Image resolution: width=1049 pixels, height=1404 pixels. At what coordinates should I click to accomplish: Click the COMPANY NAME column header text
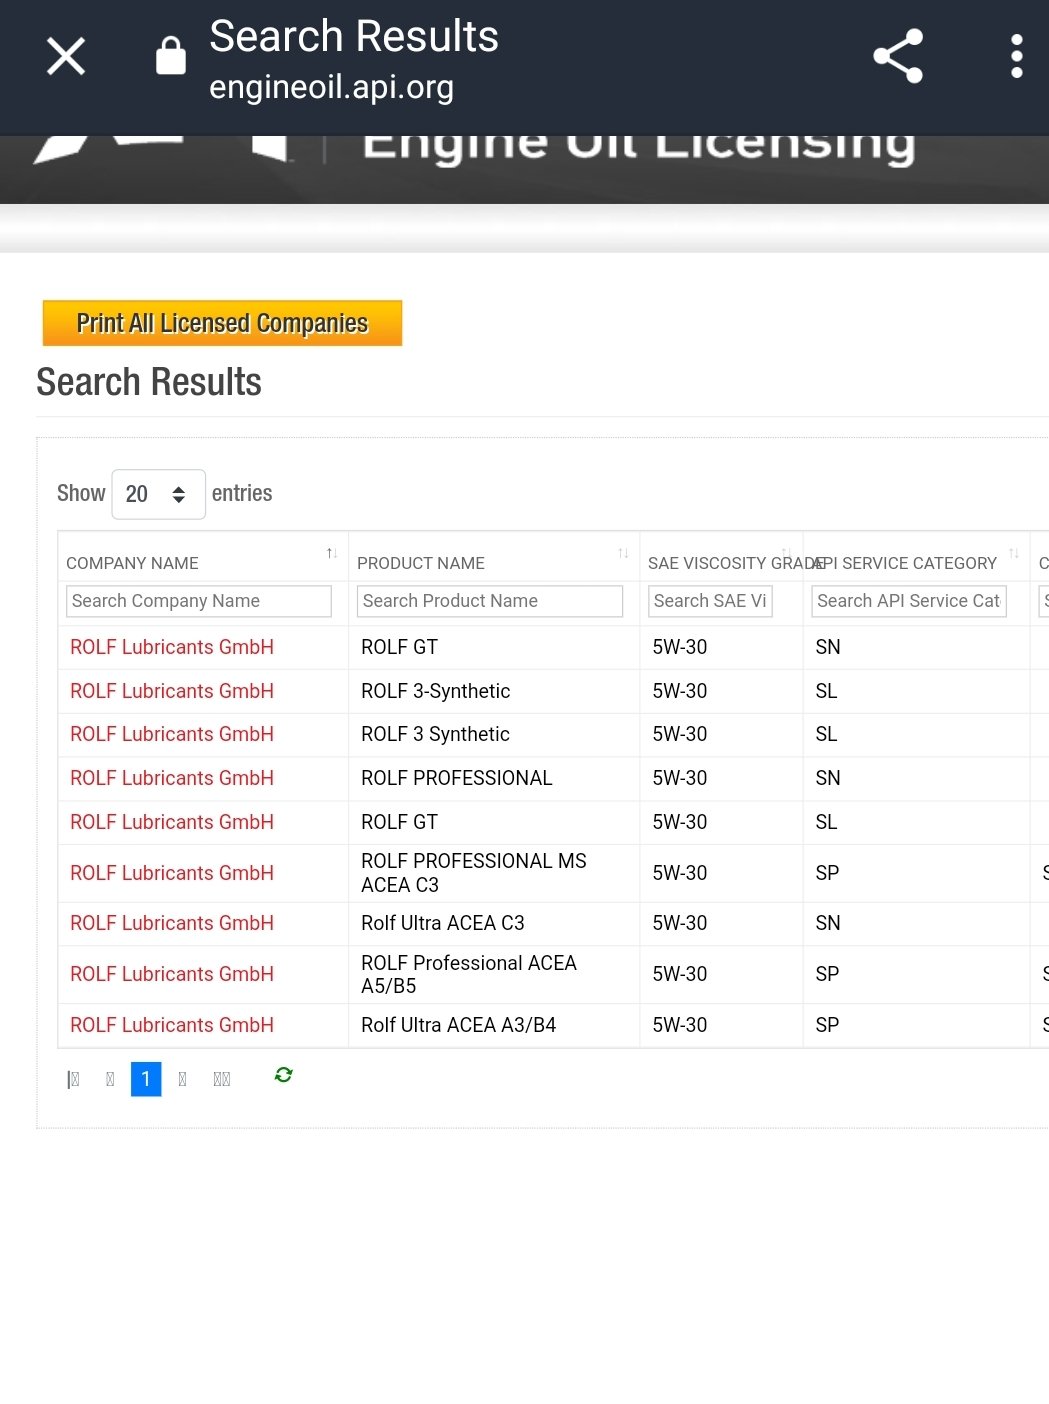[x=132, y=563]
